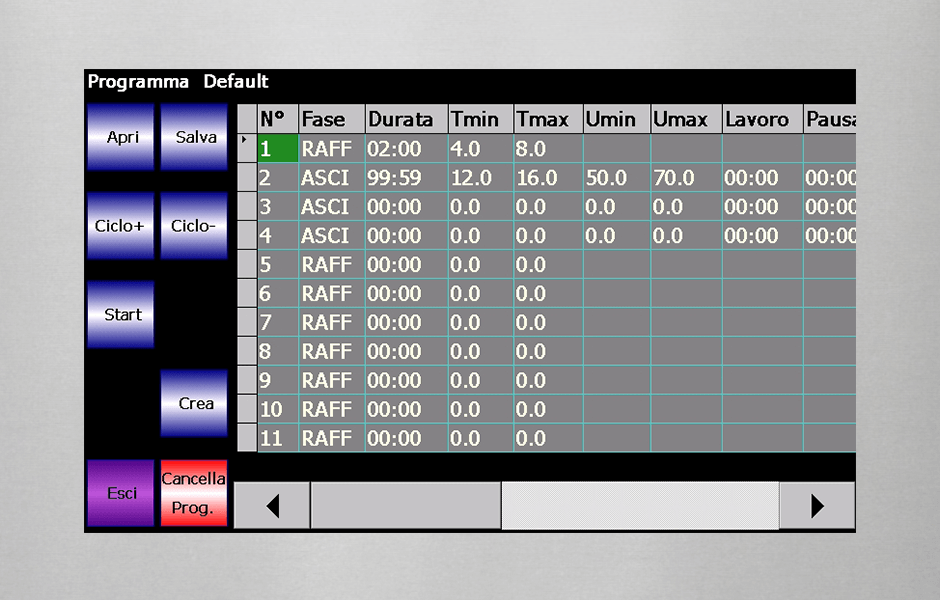Select Tmin cell 4.0 in row 1
This screenshot has width=940, height=600.
[481, 148]
